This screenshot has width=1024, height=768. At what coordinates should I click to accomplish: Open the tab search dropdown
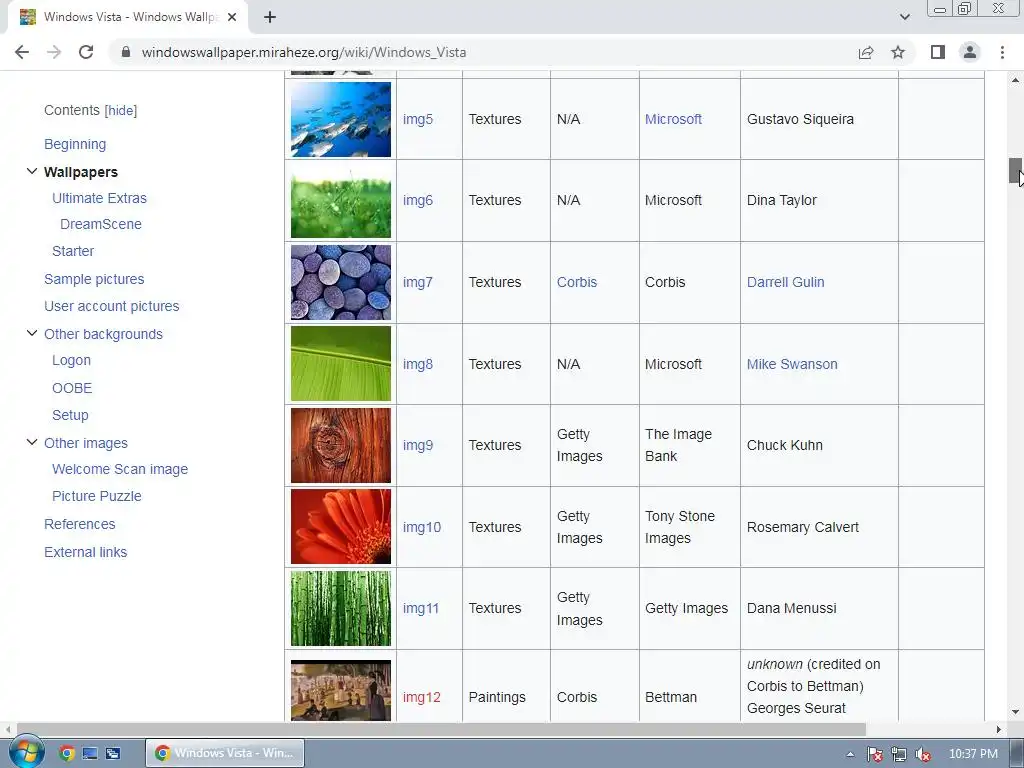tap(904, 17)
